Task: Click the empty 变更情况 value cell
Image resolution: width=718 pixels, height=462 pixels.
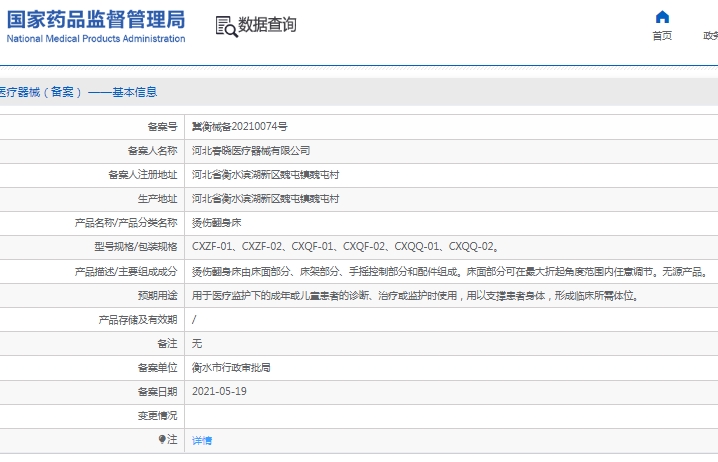Action: click(451, 416)
